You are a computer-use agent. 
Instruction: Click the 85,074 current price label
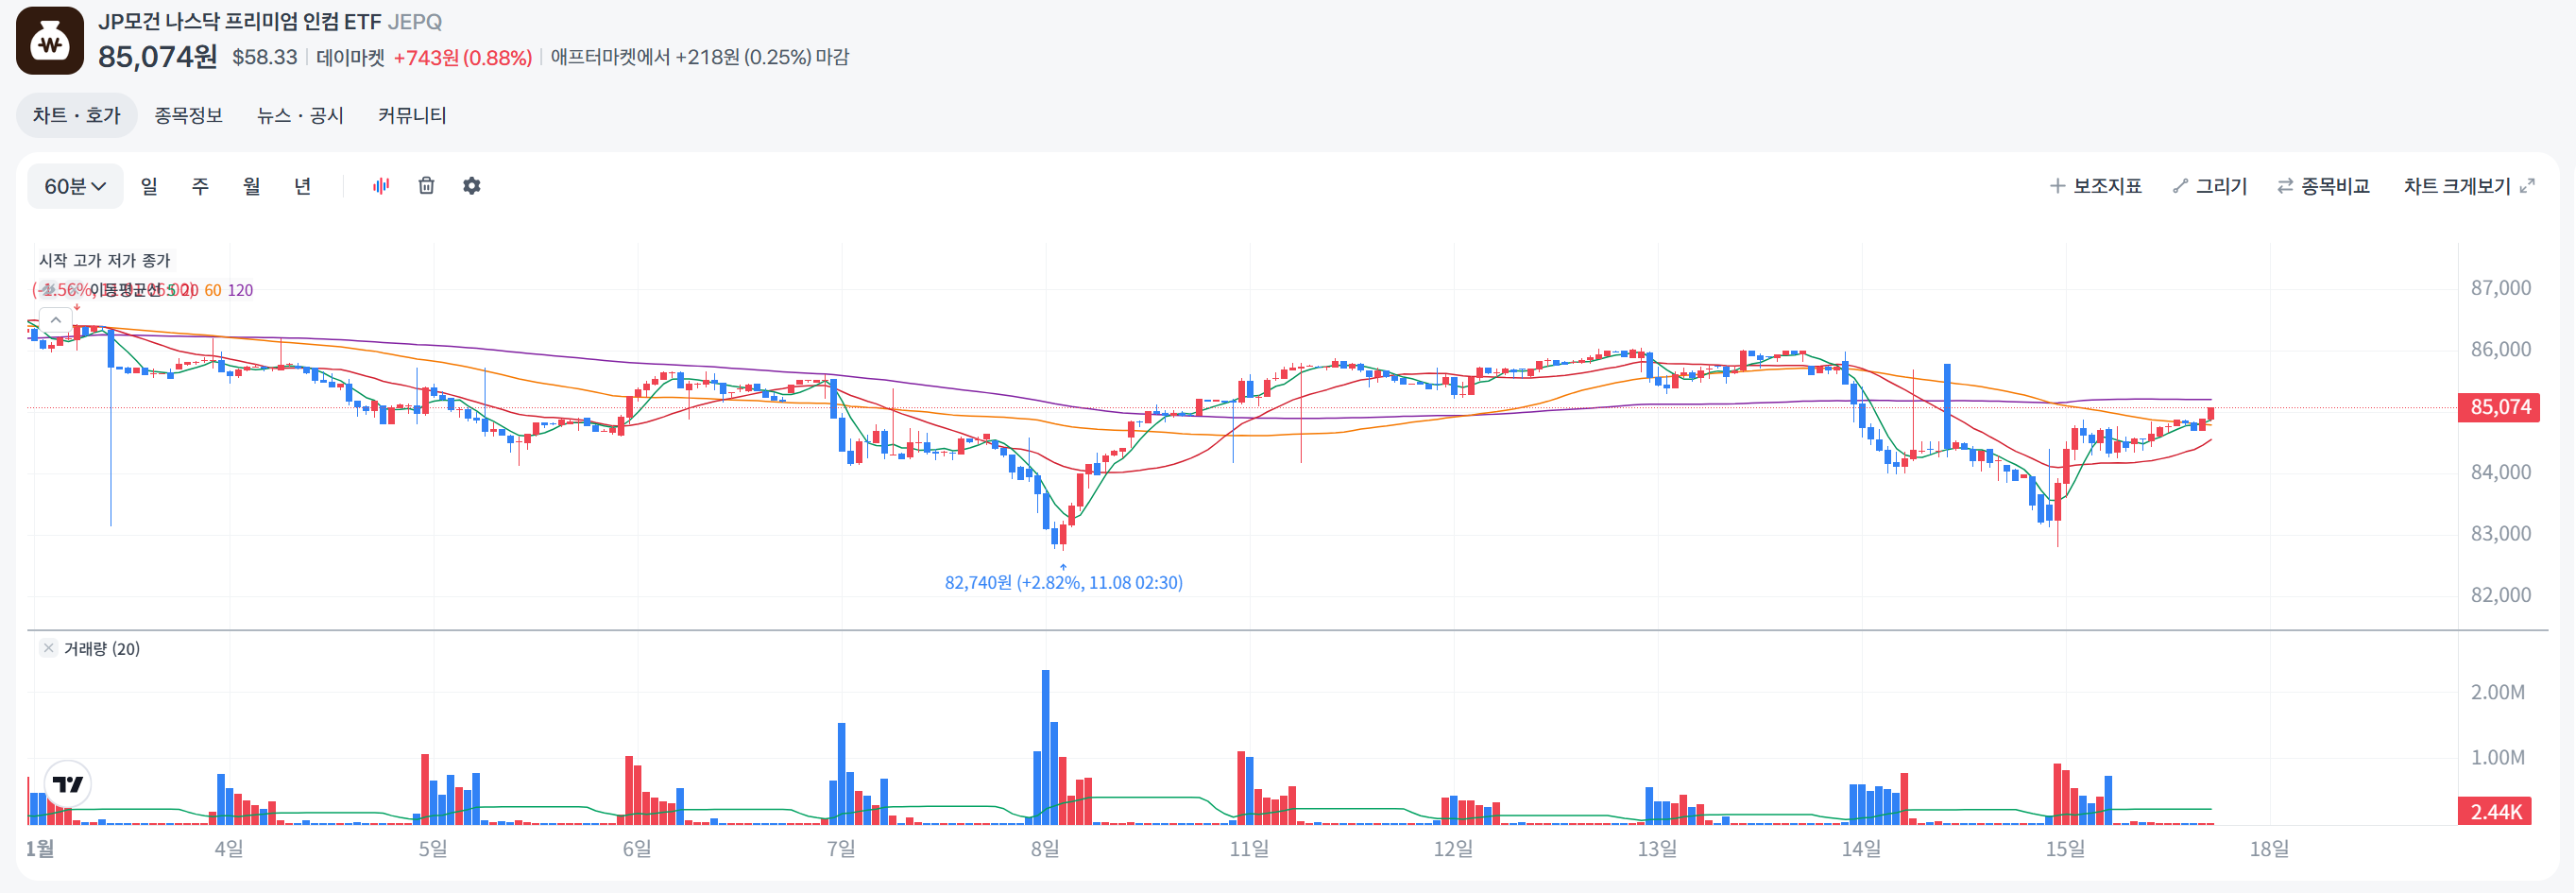click(2498, 407)
